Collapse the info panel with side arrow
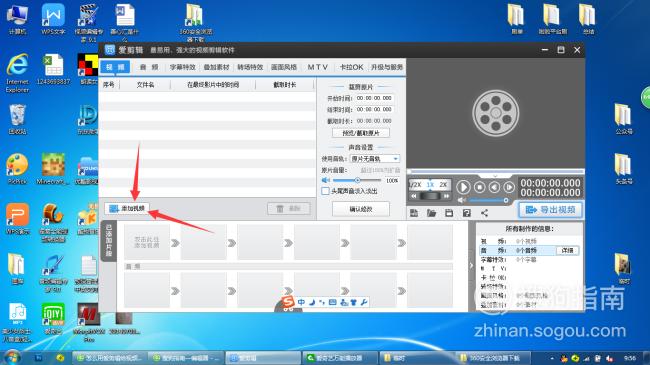 [471, 265]
